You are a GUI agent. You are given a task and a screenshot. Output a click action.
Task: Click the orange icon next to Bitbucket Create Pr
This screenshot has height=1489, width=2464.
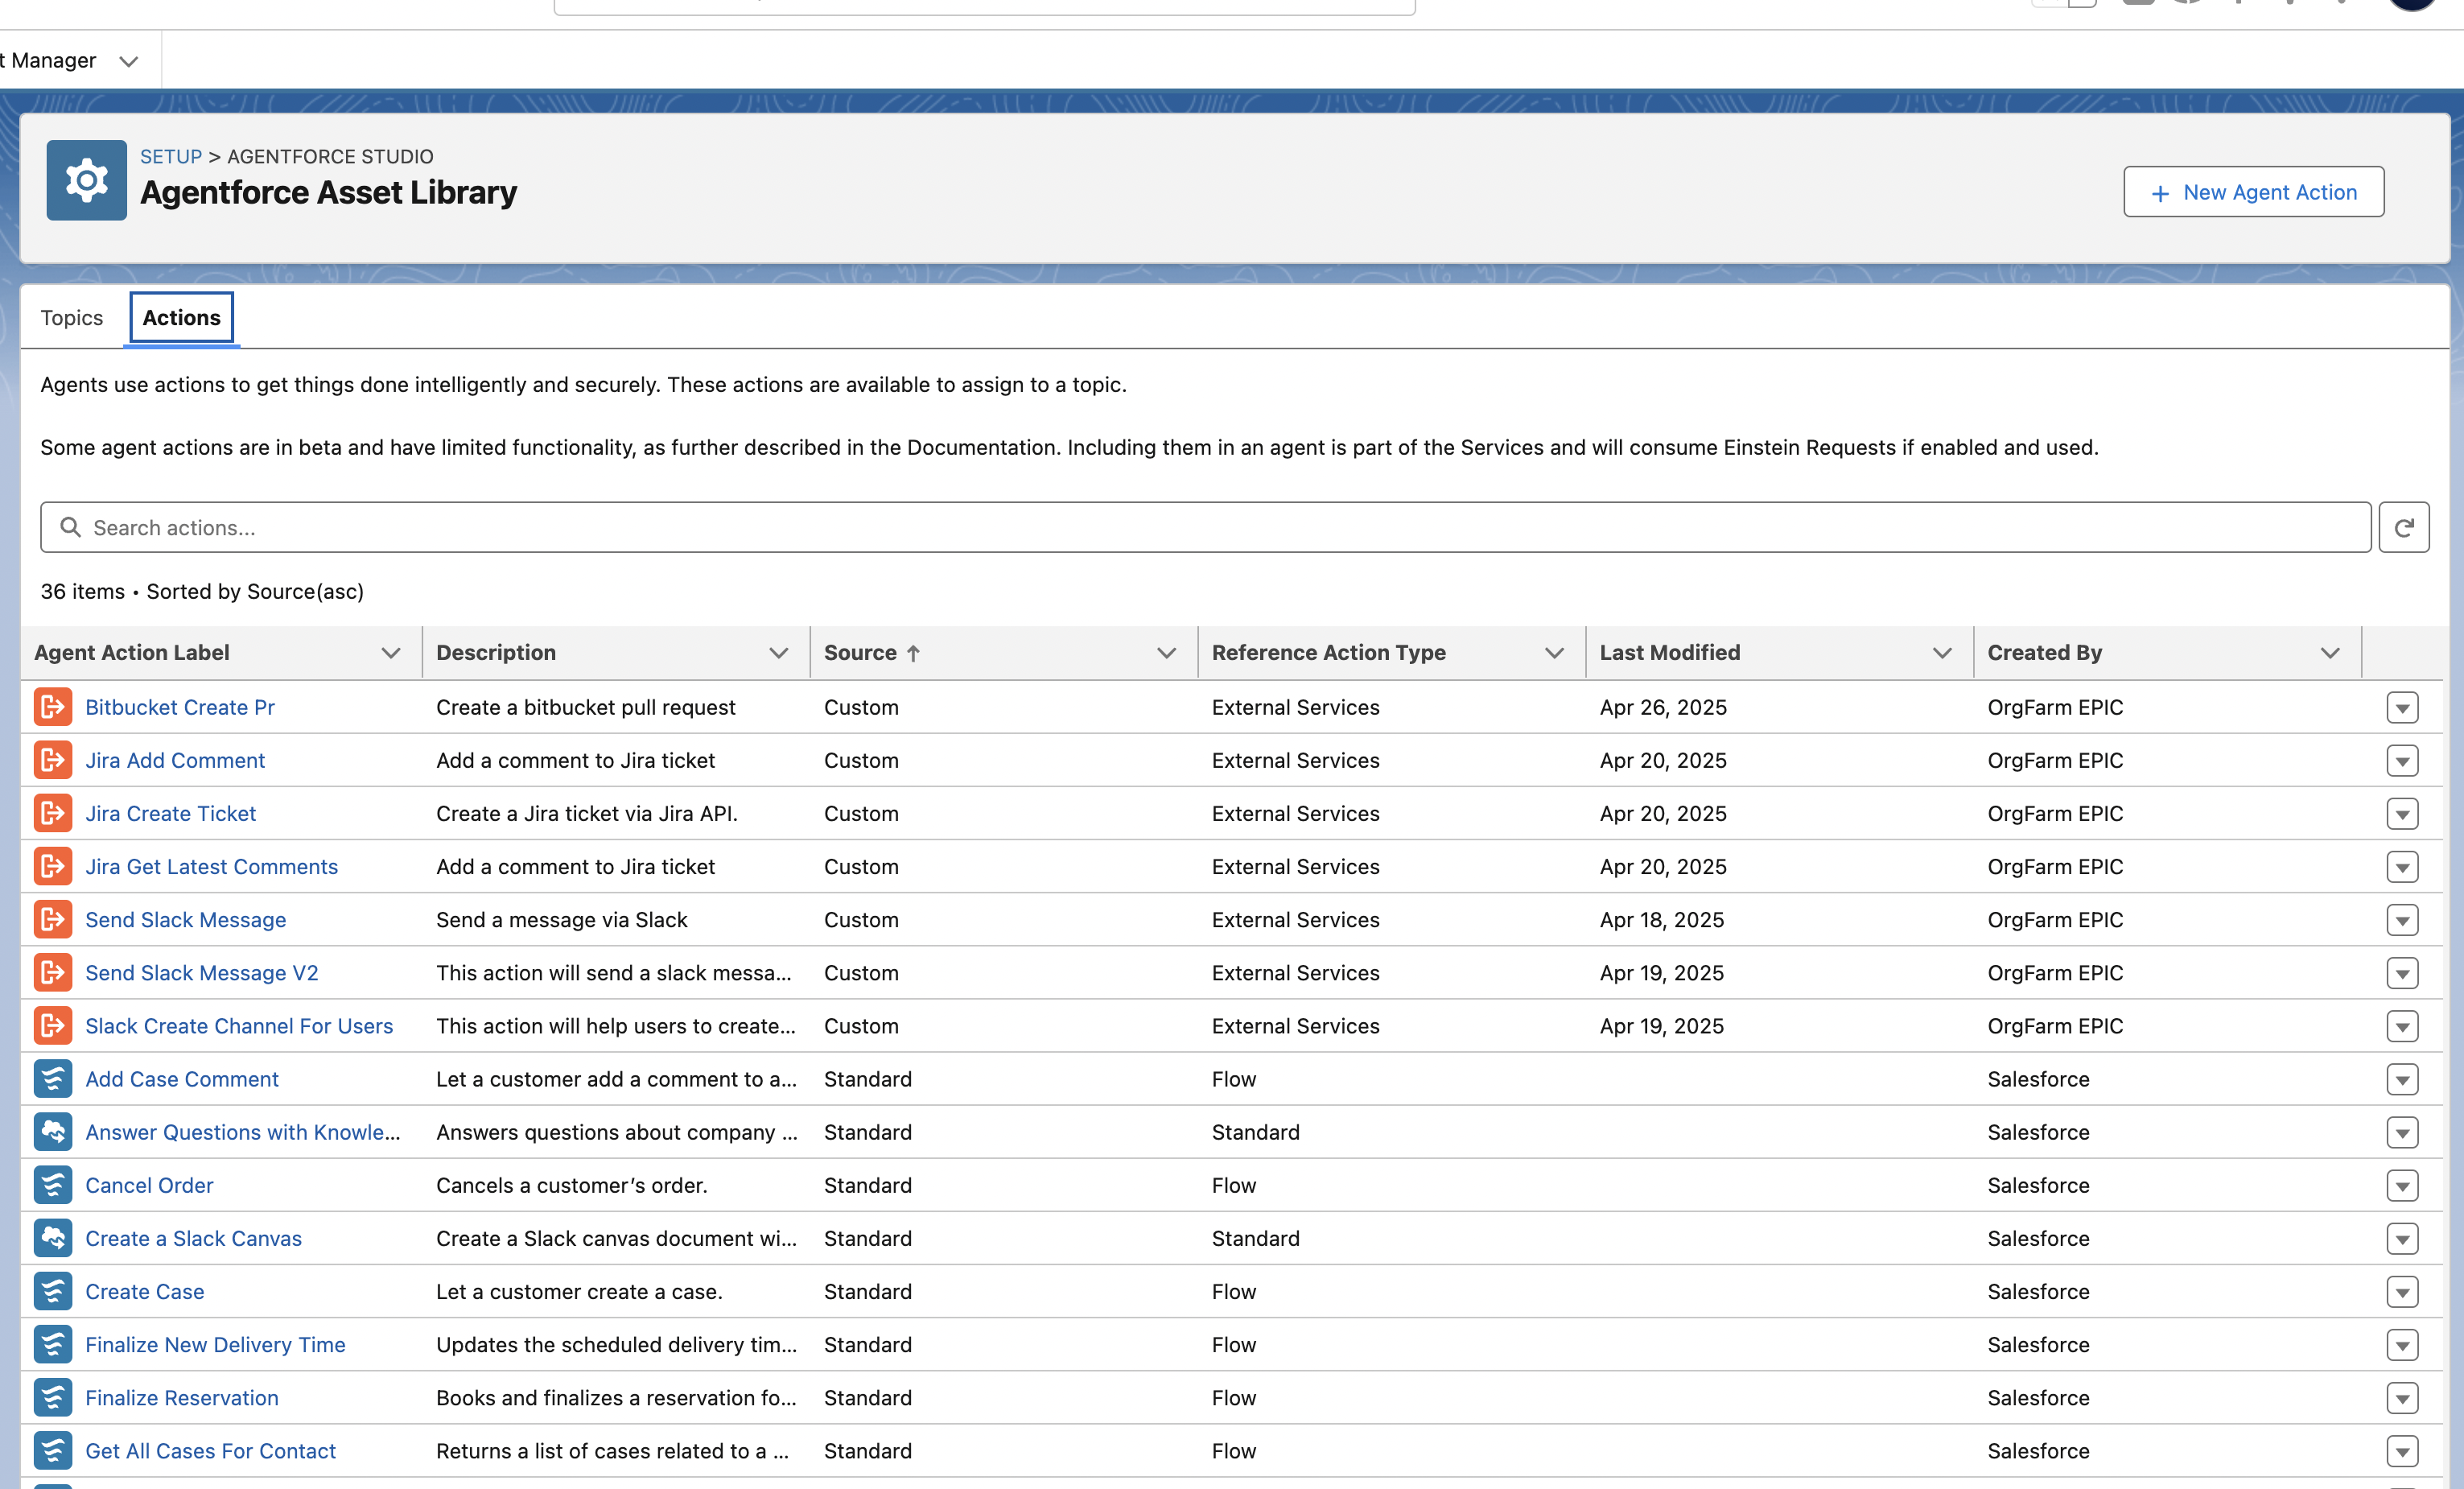(x=53, y=707)
